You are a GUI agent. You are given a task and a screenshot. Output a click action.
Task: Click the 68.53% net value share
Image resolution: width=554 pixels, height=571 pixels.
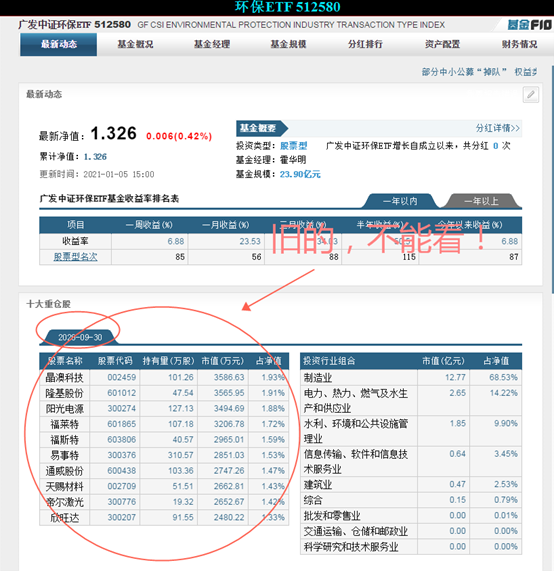[503, 378]
